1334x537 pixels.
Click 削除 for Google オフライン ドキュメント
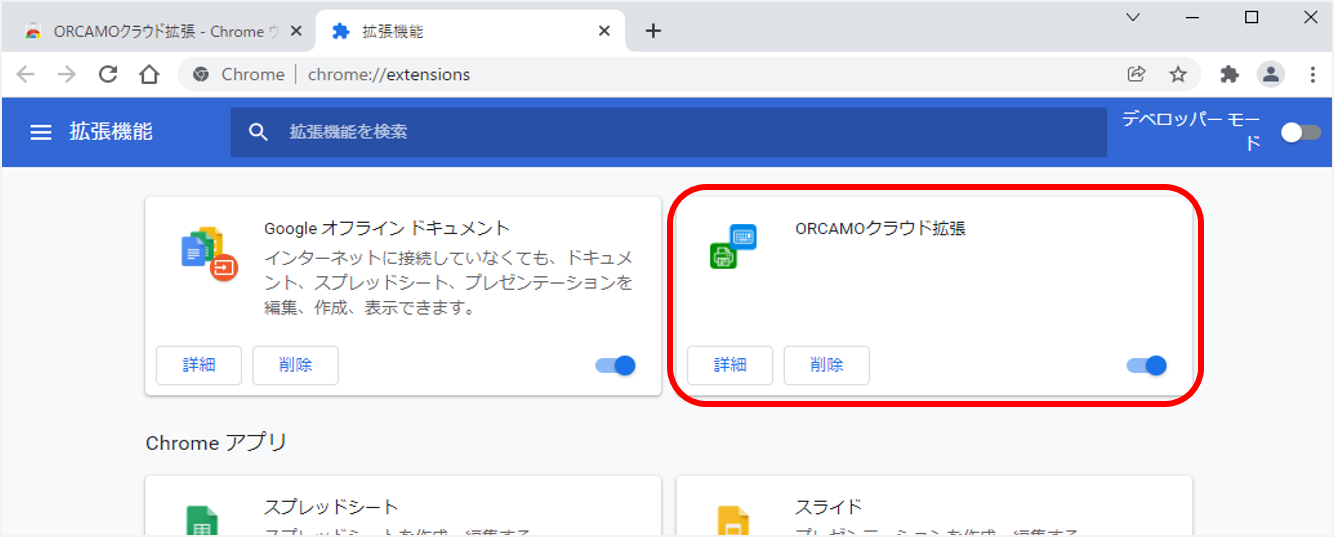295,365
